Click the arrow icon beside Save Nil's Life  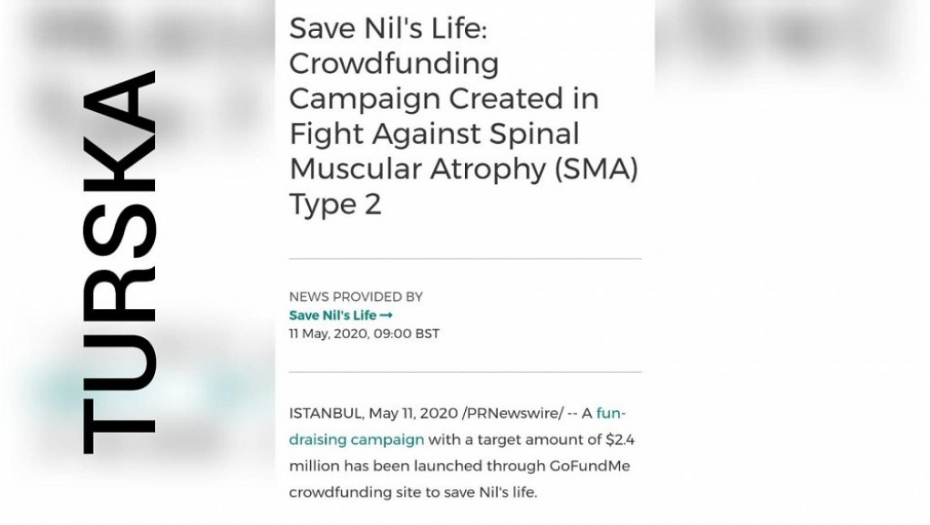pyautogui.click(x=373, y=315)
